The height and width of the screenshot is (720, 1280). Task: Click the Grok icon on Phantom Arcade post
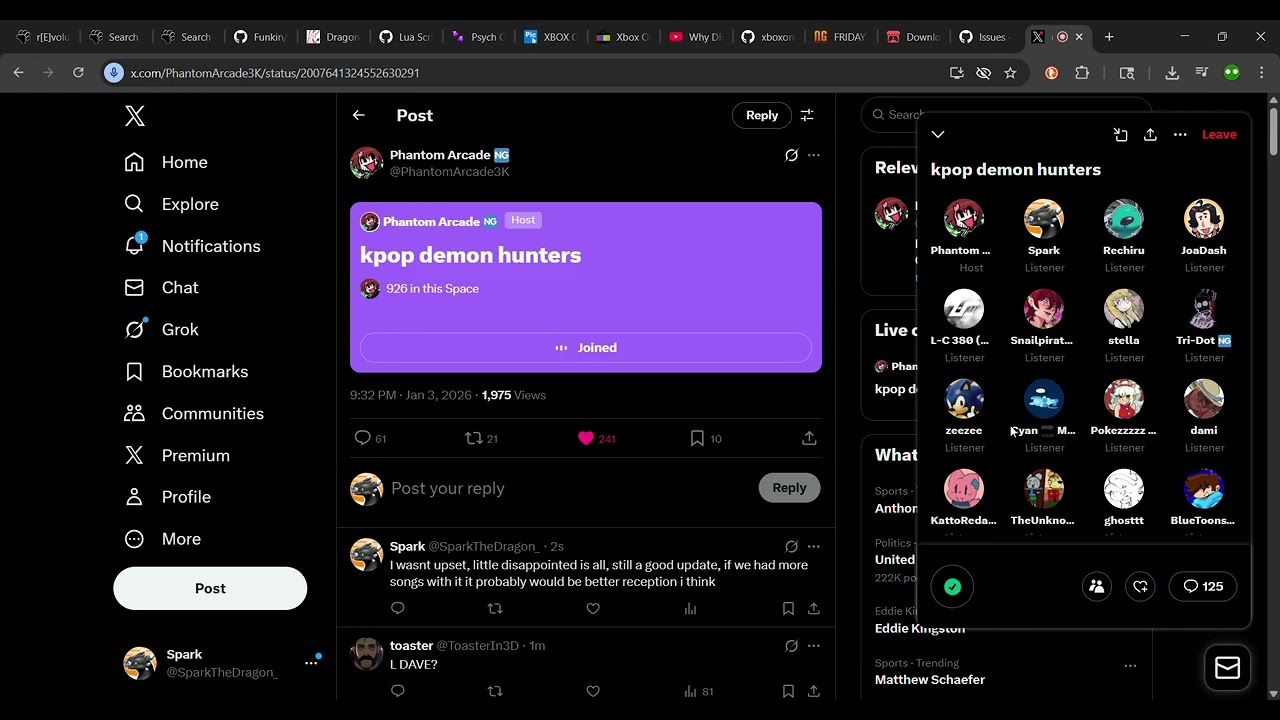pos(791,156)
